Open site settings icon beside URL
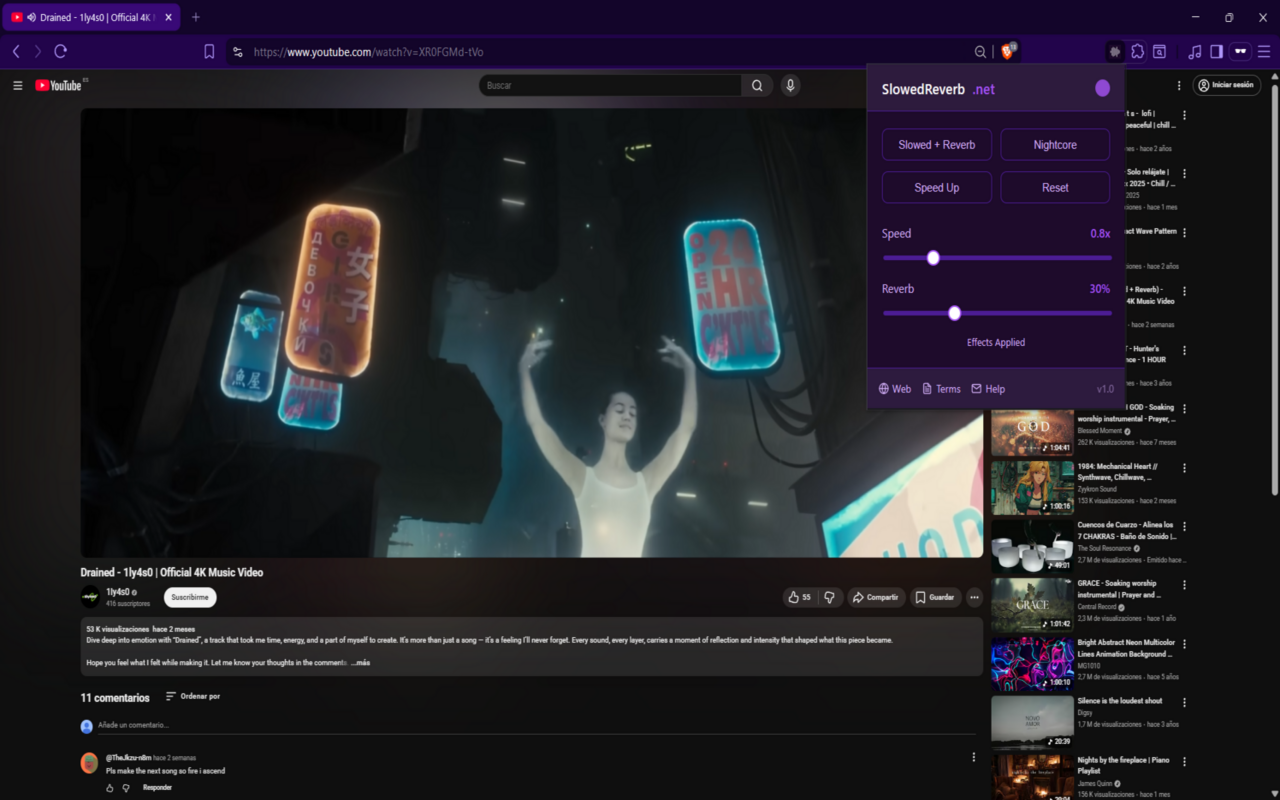This screenshot has height=800, width=1280. (x=237, y=52)
